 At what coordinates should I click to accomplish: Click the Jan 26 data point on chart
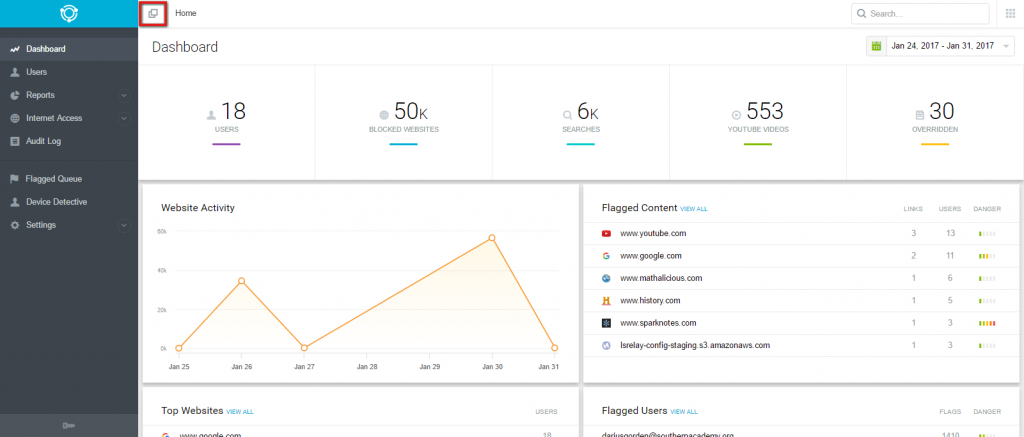click(x=242, y=281)
